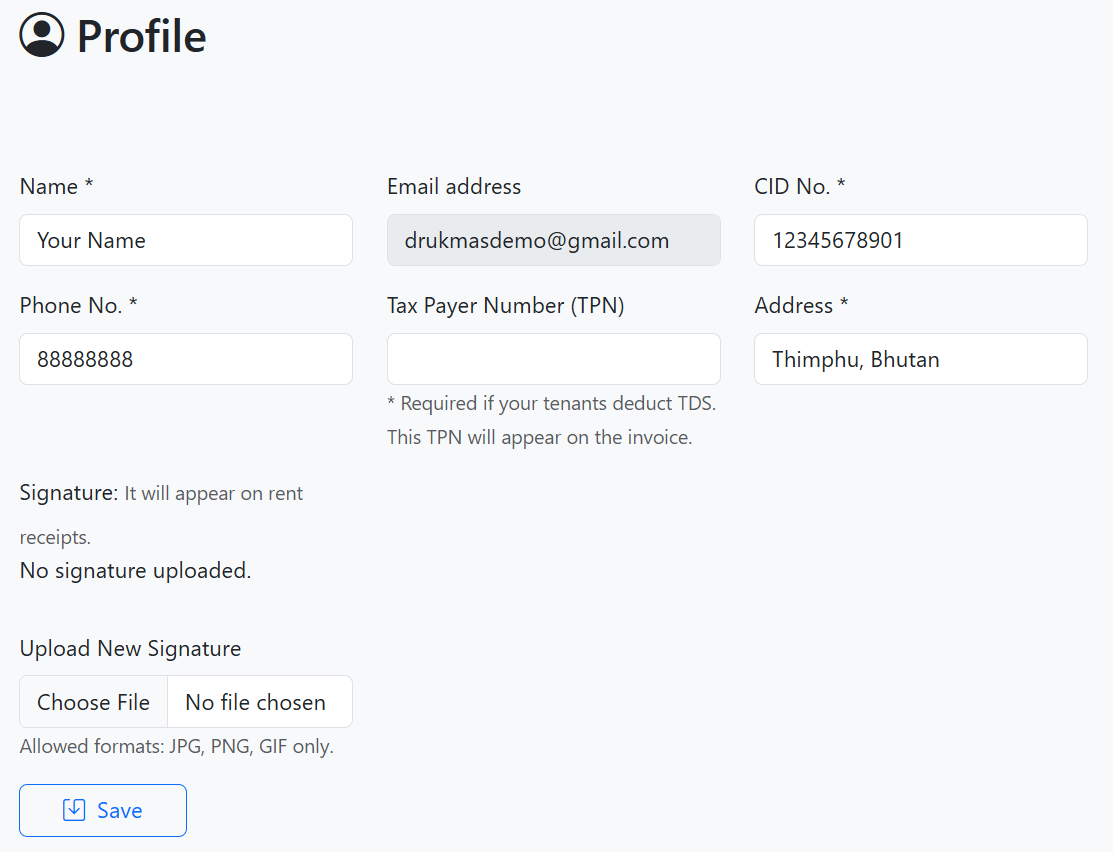Click the download icon inside Save button
The width and height of the screenshot is (1113, 852).
click(x=74, y=810)
